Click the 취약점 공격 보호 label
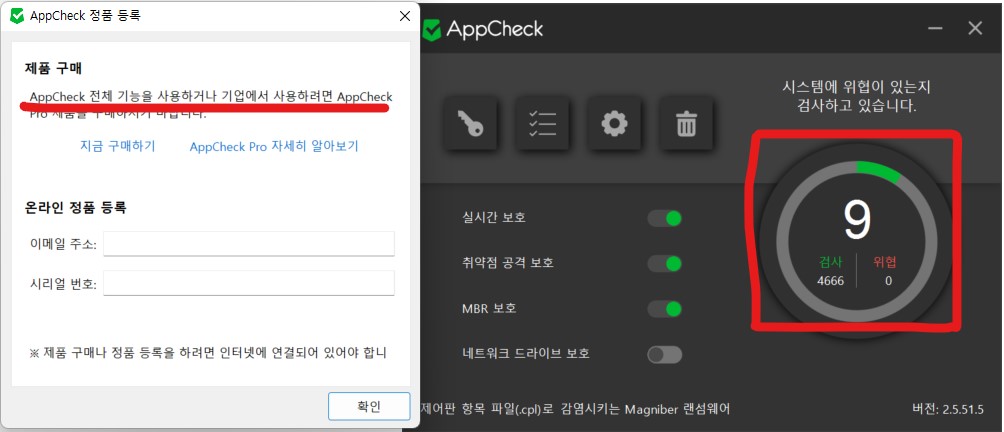Viewport: 1004px width, 432px height. click(507, 262)
